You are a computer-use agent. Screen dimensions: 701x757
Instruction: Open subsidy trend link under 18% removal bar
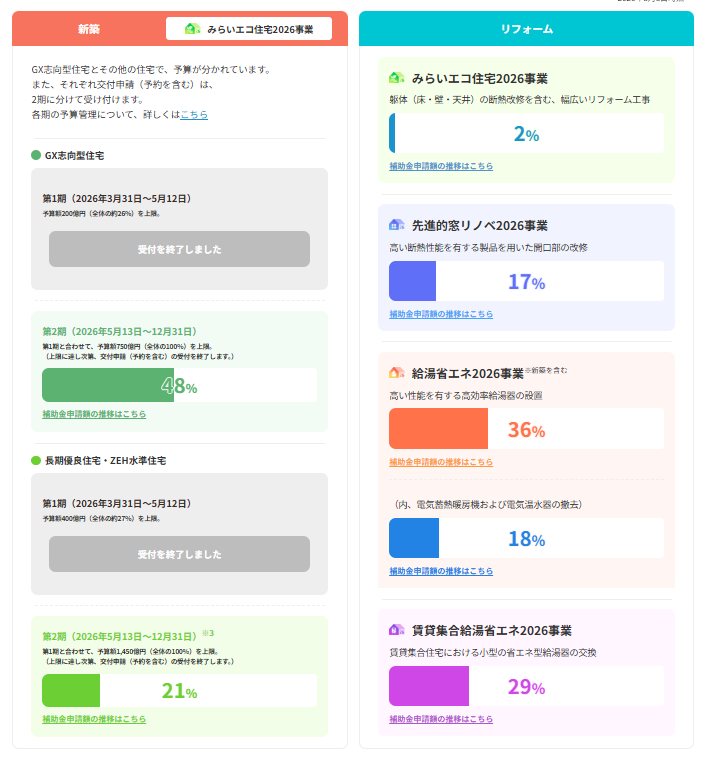(x=441, y=571)
